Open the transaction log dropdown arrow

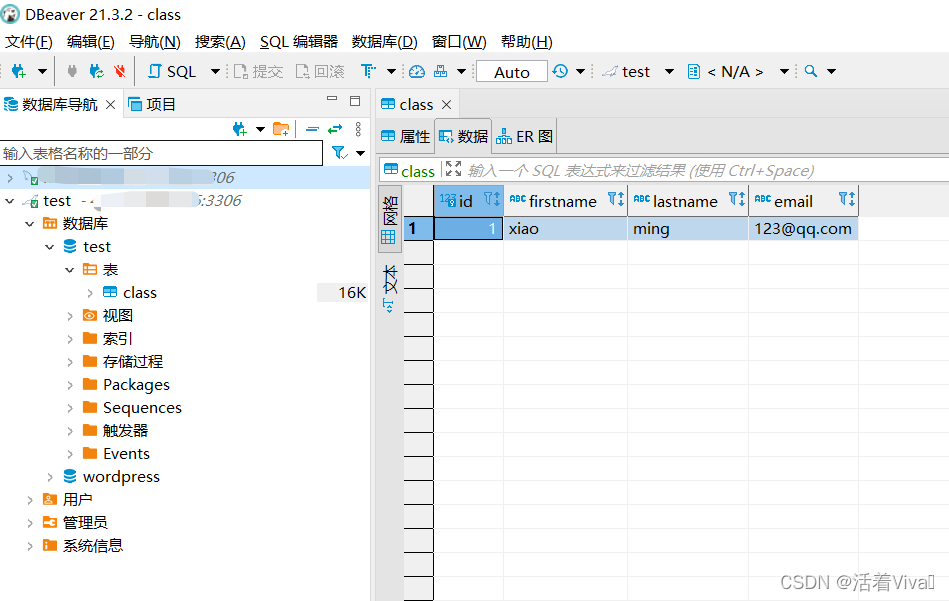point(580,71)
